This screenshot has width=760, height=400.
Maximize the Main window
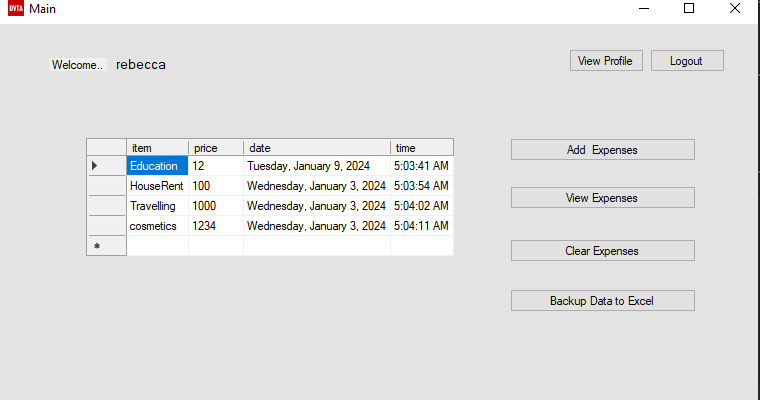[689, 8]
